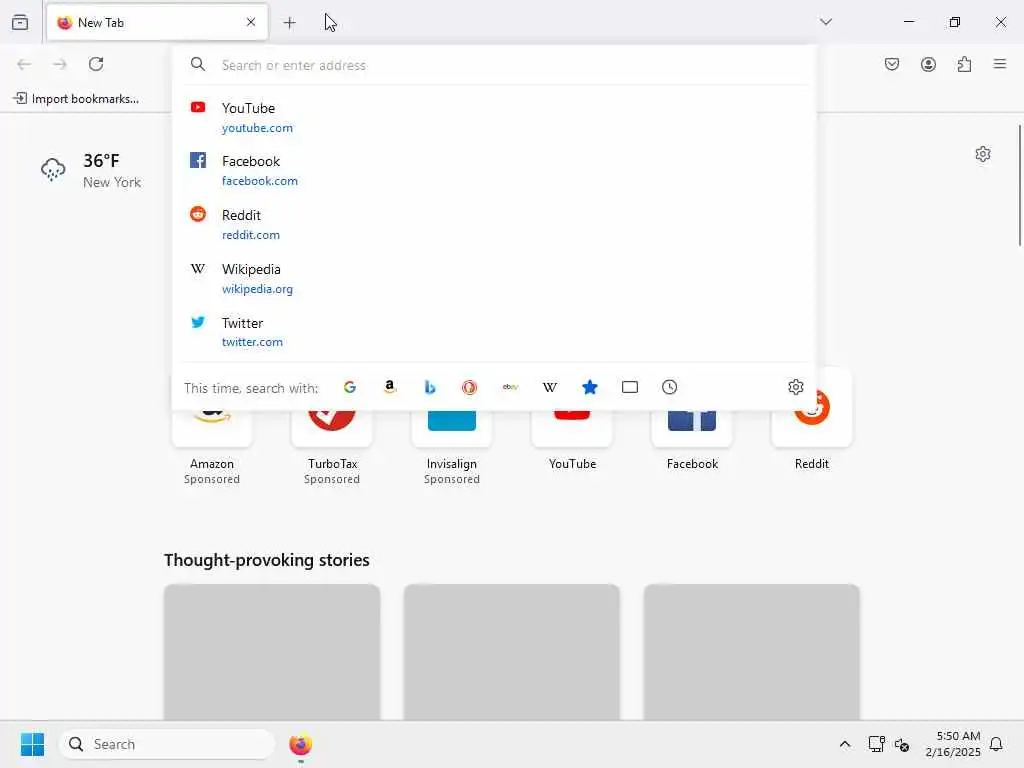The height and width of the screenshot is (768, 1024).
Task: Open Firefox View from the tab bar
Action: tap(20, 22)
